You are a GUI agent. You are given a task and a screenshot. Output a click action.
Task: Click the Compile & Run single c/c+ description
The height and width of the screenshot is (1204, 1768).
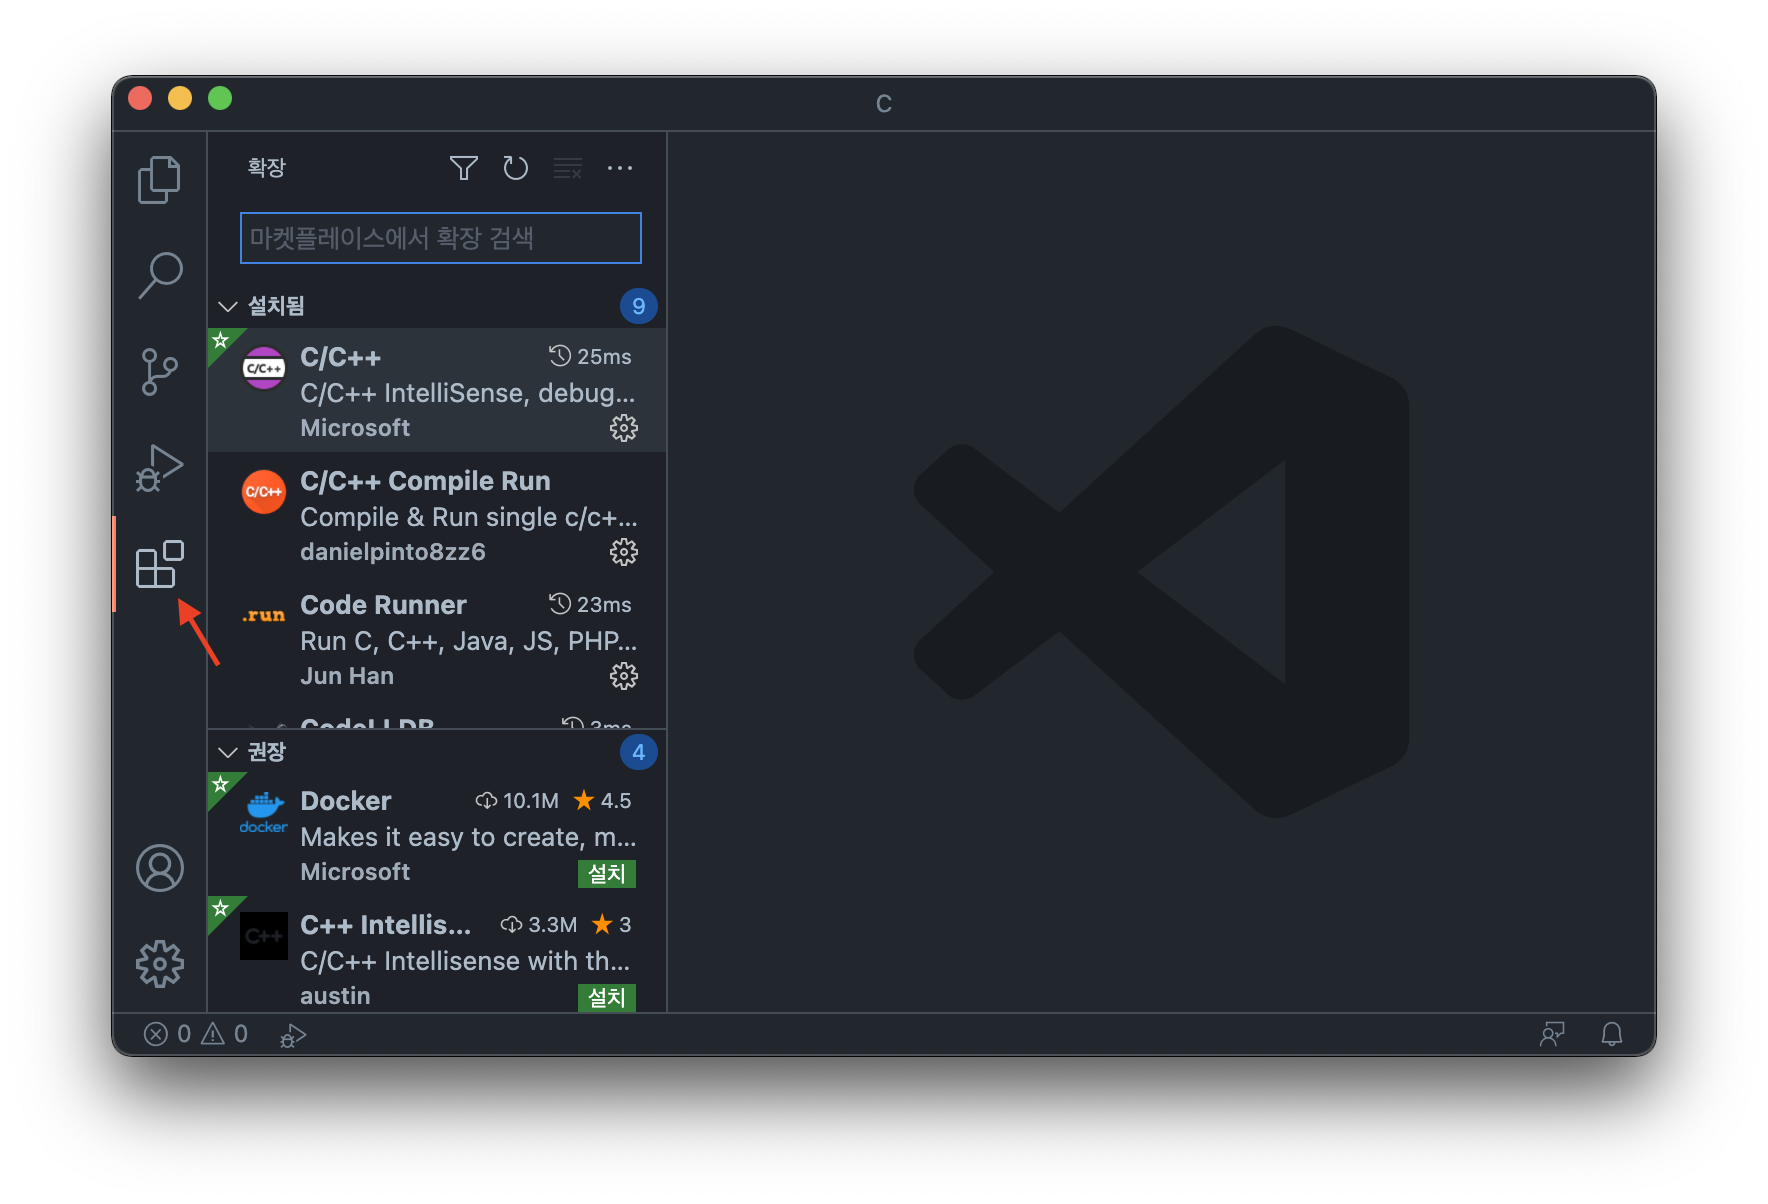[468, 517]
